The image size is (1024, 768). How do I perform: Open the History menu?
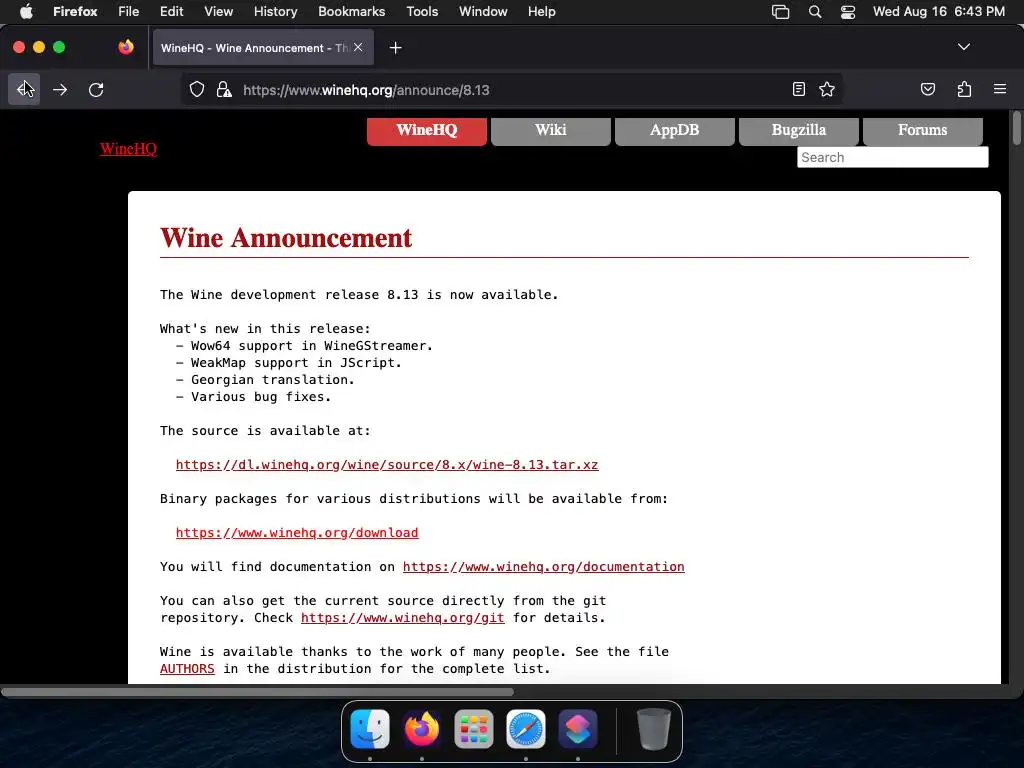tap(276, 11)
